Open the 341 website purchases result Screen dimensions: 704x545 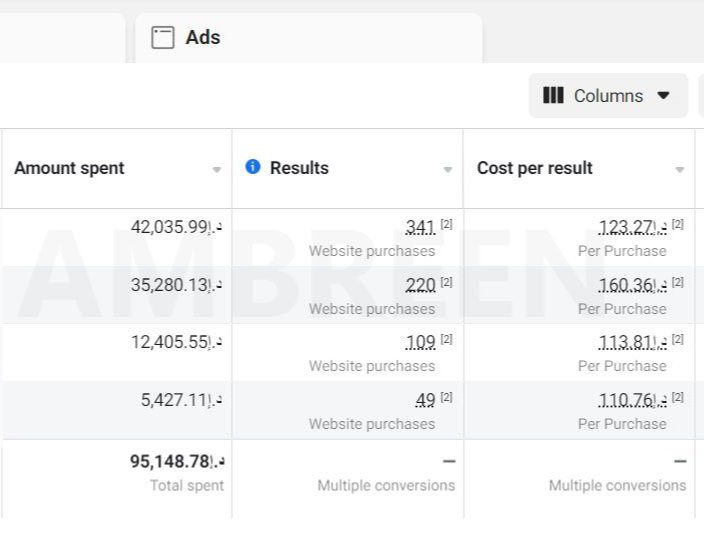pyautogui.click(x=420, y=228)
